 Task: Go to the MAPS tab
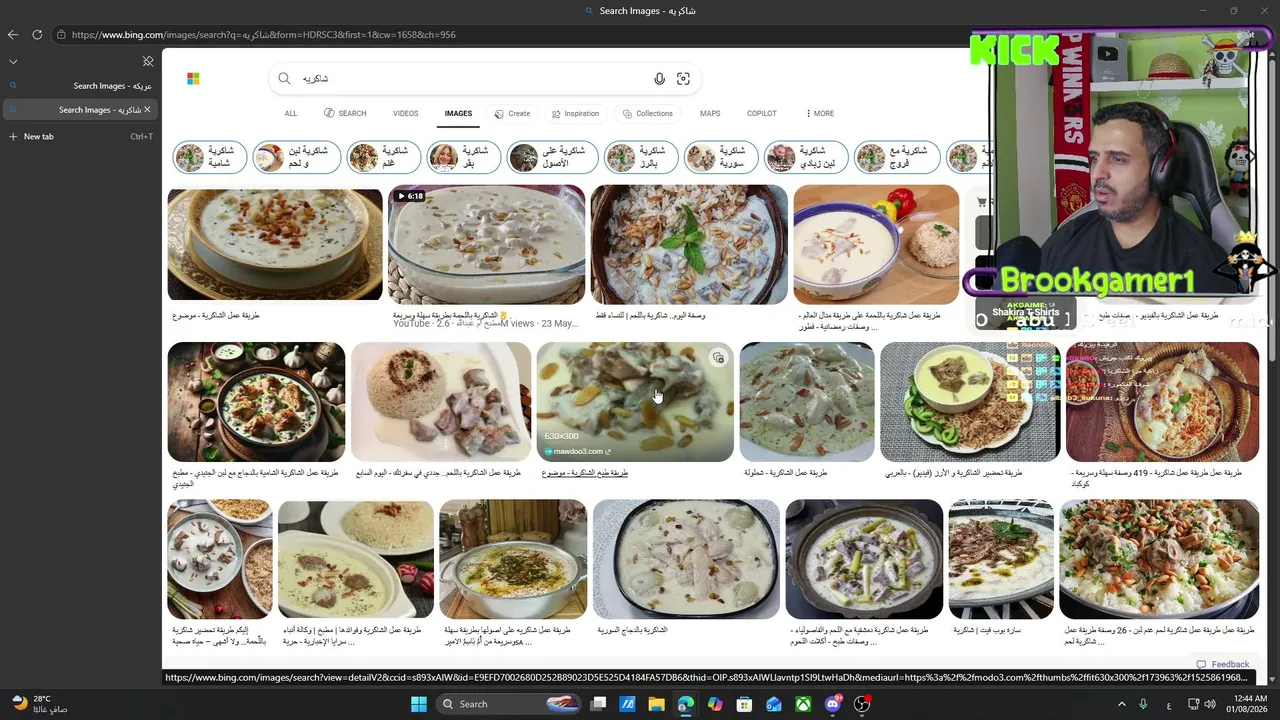coord(710,113)
